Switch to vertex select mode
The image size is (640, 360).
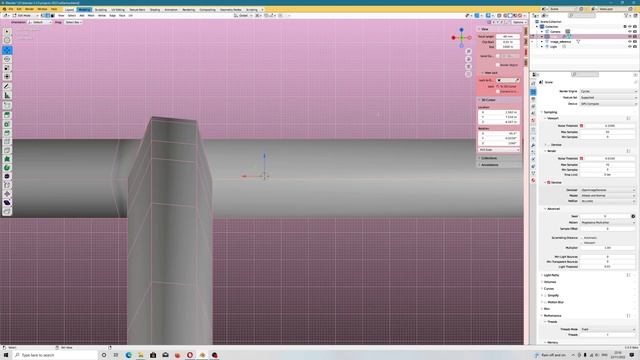click(43, 16)
